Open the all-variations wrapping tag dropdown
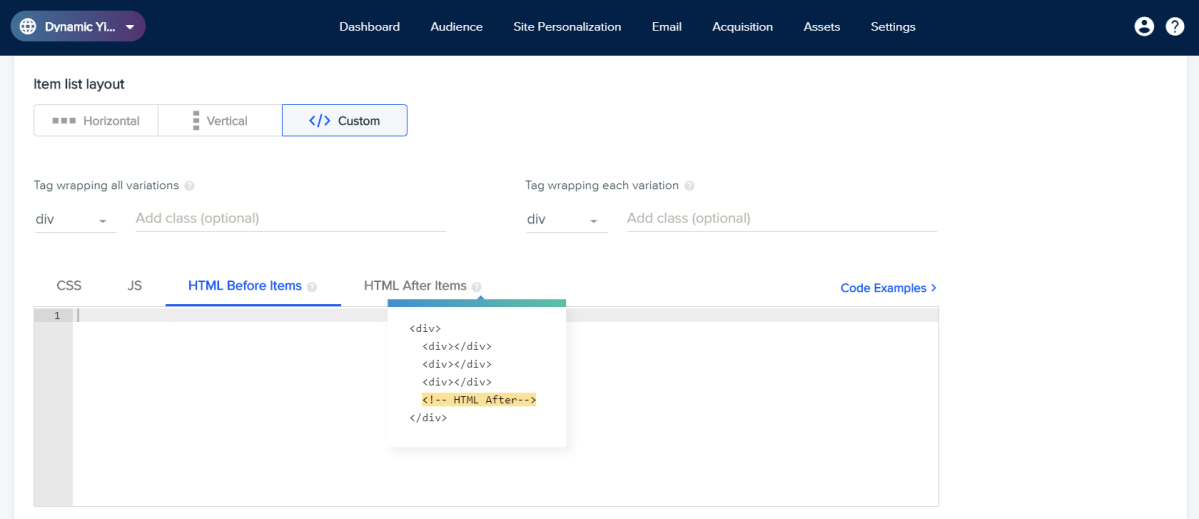Image resolution: width=1199 pixels, height=519 pixels. click(74, 219)
